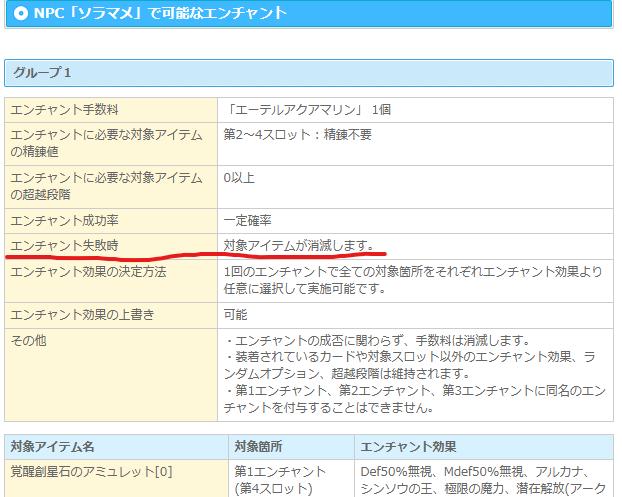Click the 可能 value in the overwrite row
The height and width of the screenshot is (497, 622).
tap(236, 315)
